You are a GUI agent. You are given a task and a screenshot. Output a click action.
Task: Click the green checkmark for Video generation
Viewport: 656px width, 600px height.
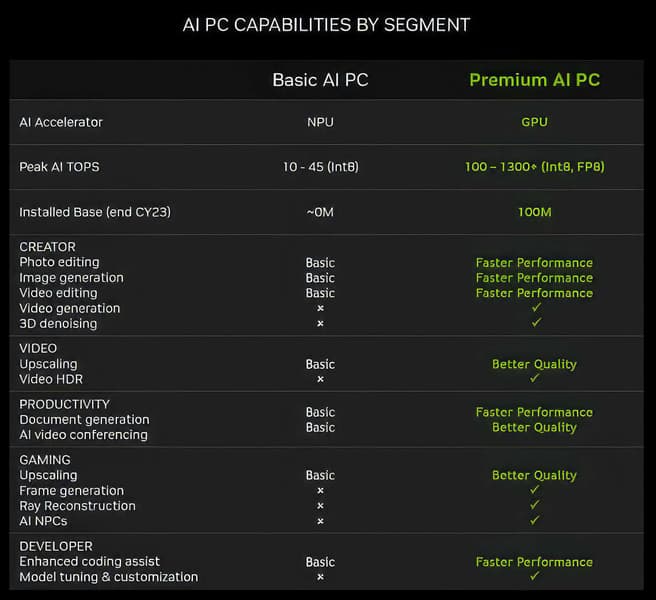pos(535,308)
